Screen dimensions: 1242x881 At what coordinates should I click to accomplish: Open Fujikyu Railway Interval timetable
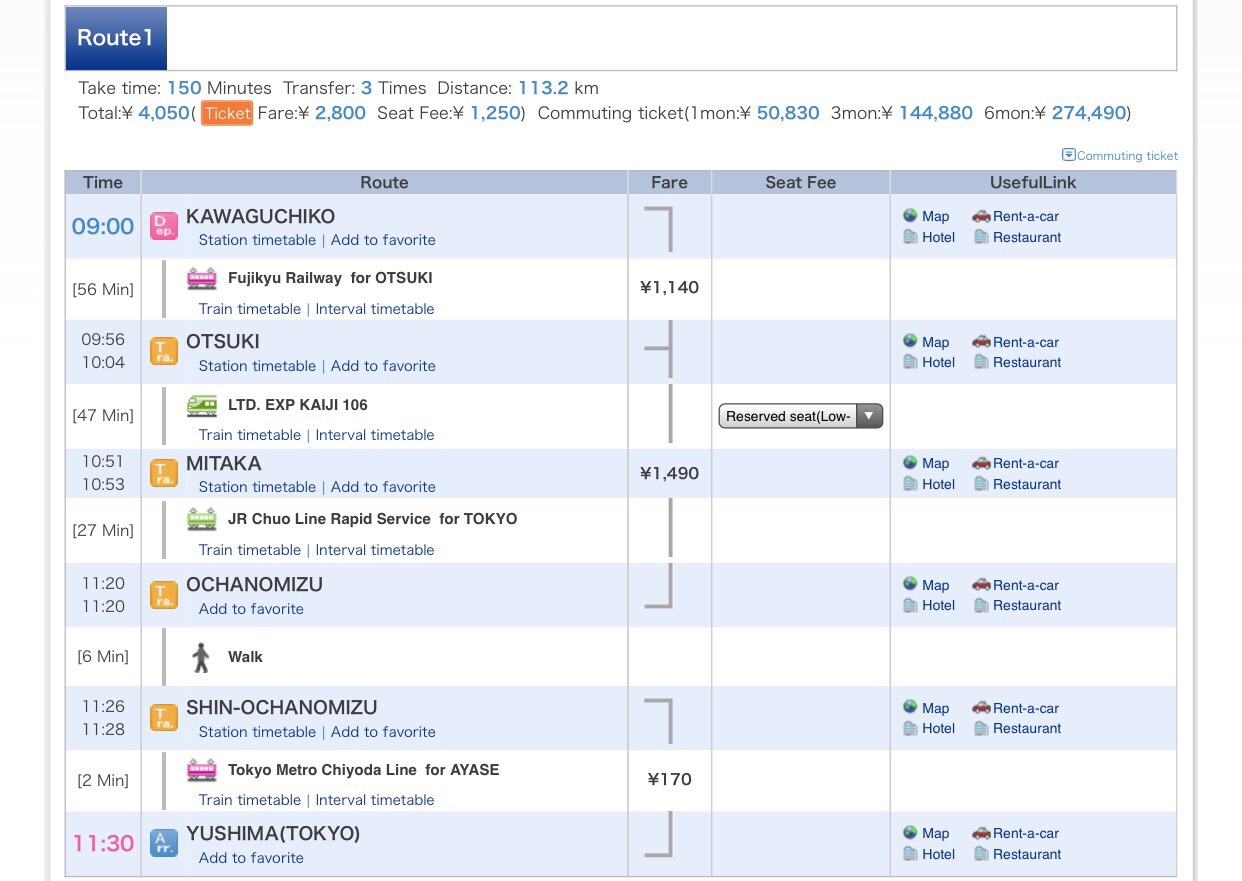tap(375, 309)
